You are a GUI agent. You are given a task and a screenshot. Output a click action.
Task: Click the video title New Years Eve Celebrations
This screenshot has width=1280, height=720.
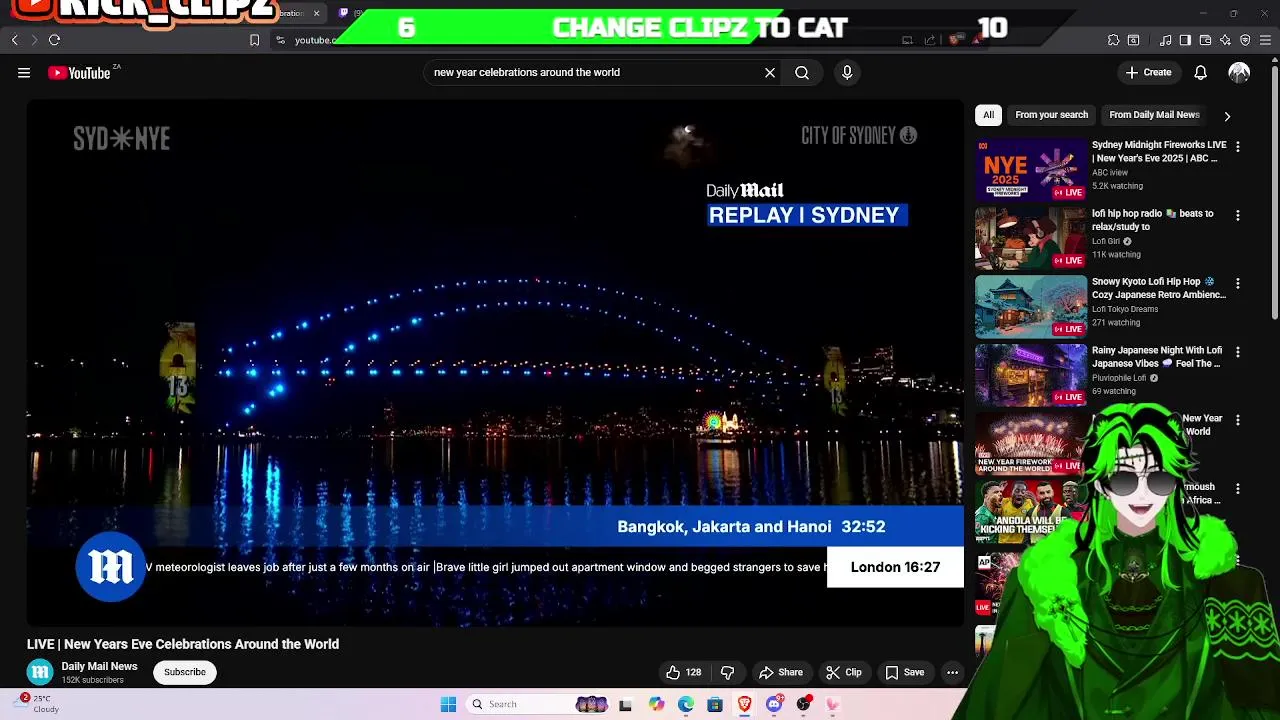[183, 644]
